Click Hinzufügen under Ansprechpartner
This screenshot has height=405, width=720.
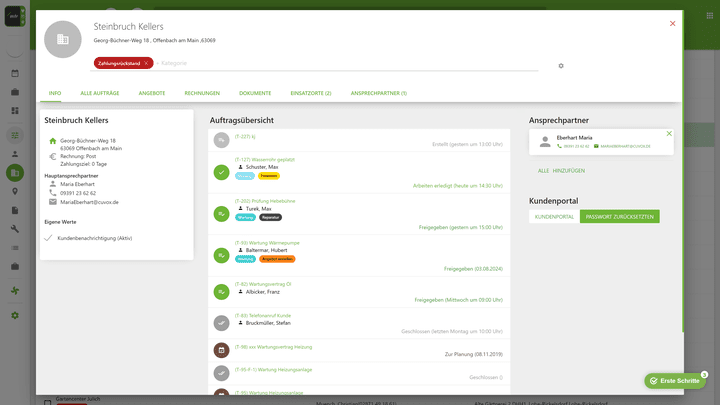click(x=568, y=172)
